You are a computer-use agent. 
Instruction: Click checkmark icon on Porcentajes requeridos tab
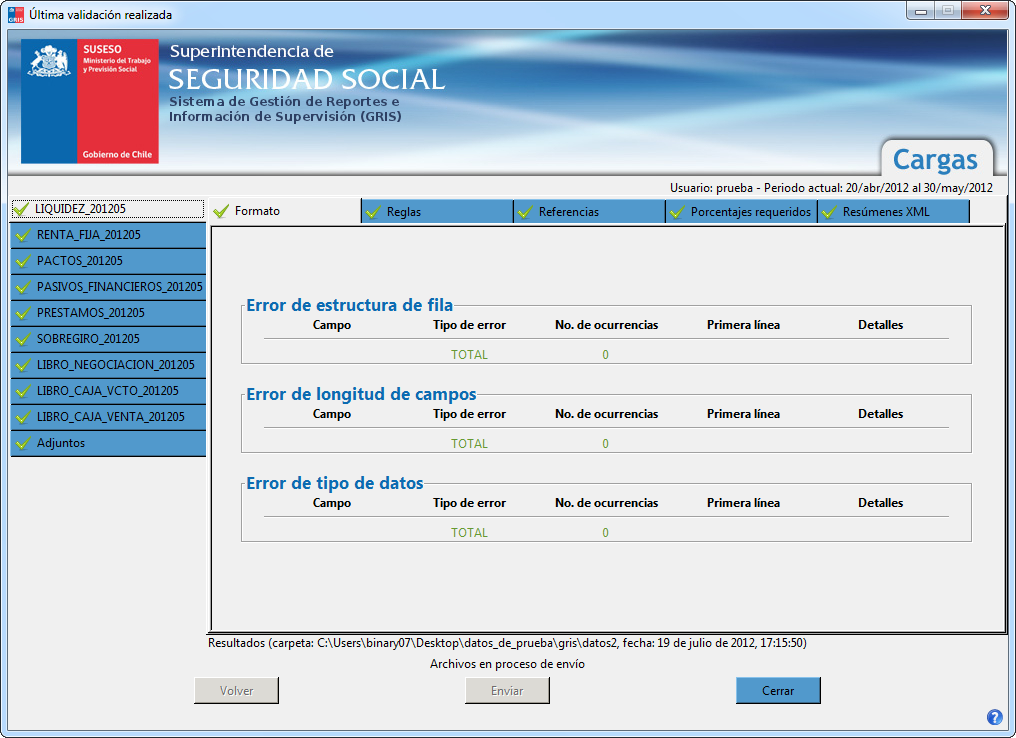pos(677,212)
